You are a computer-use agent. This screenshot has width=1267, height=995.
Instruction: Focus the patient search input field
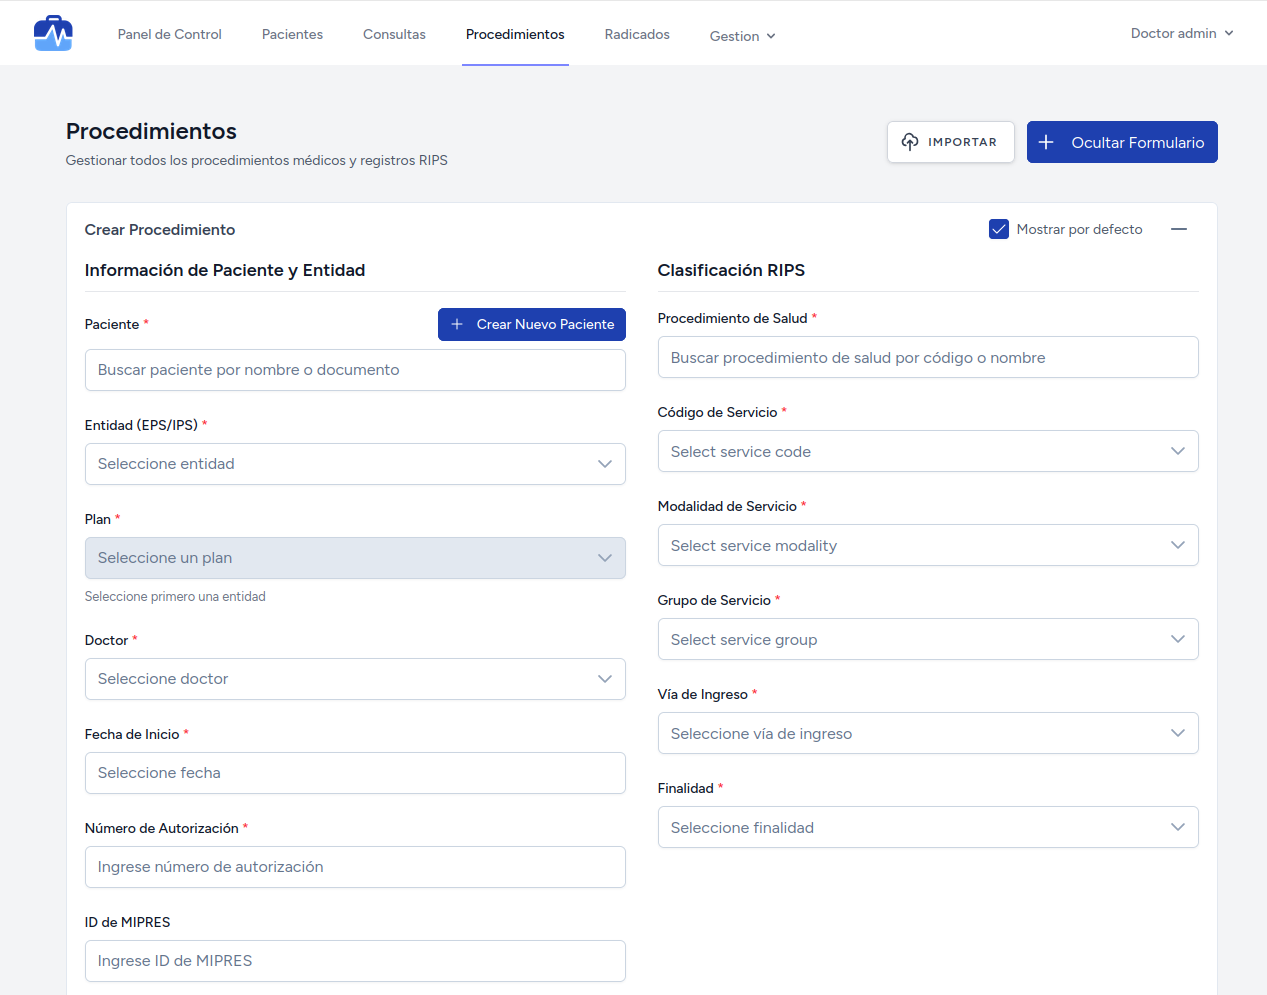[x=355, y=370]
